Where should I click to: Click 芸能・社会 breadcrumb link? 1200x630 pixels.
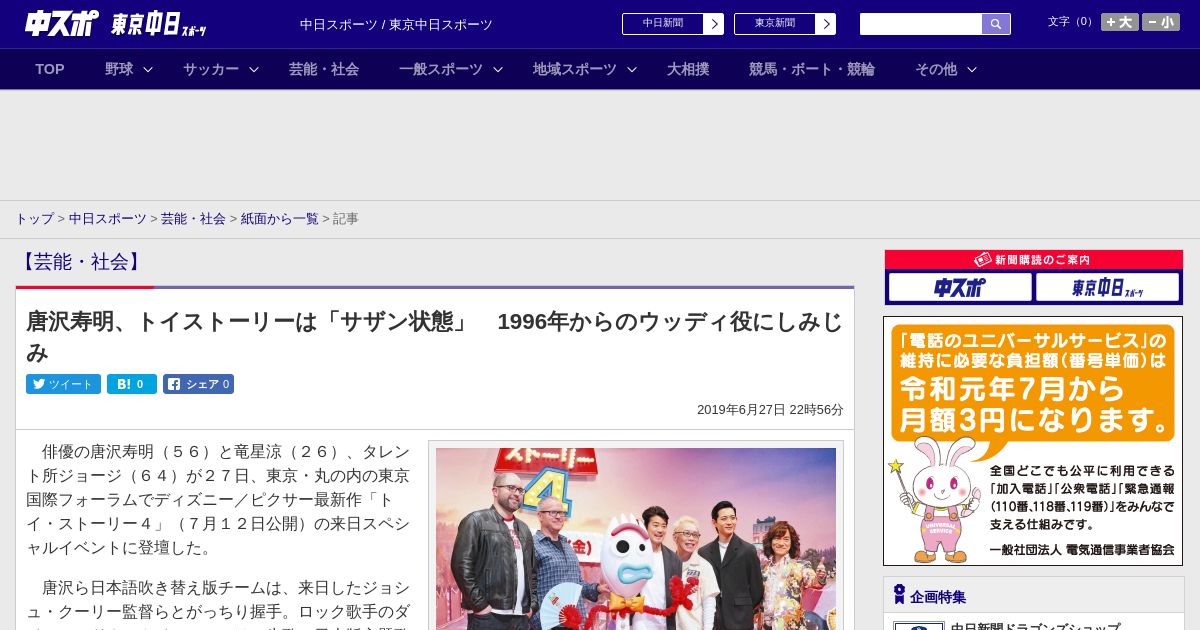(193, 219)
